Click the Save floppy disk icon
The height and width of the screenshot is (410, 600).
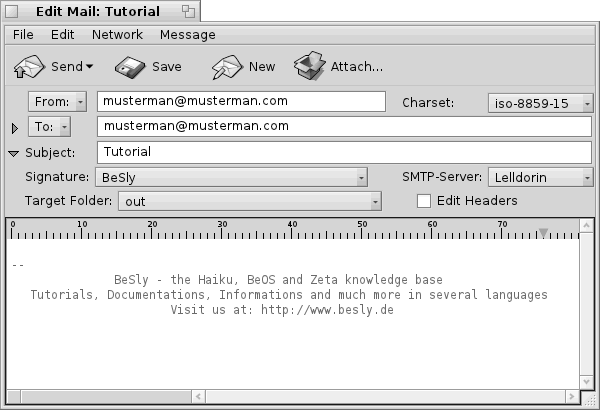click(130, 67)
